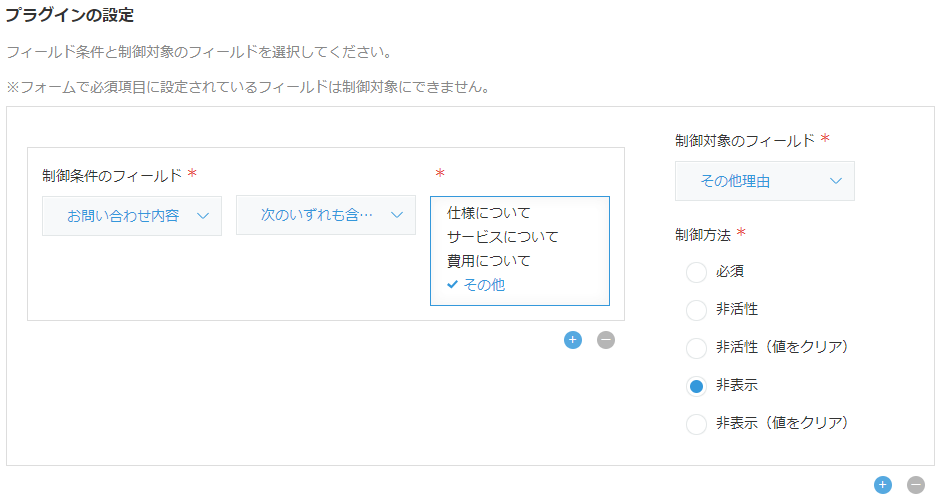
Task: Open the お問い合わせ内容 field dropdown
Action: coord(131,215)
